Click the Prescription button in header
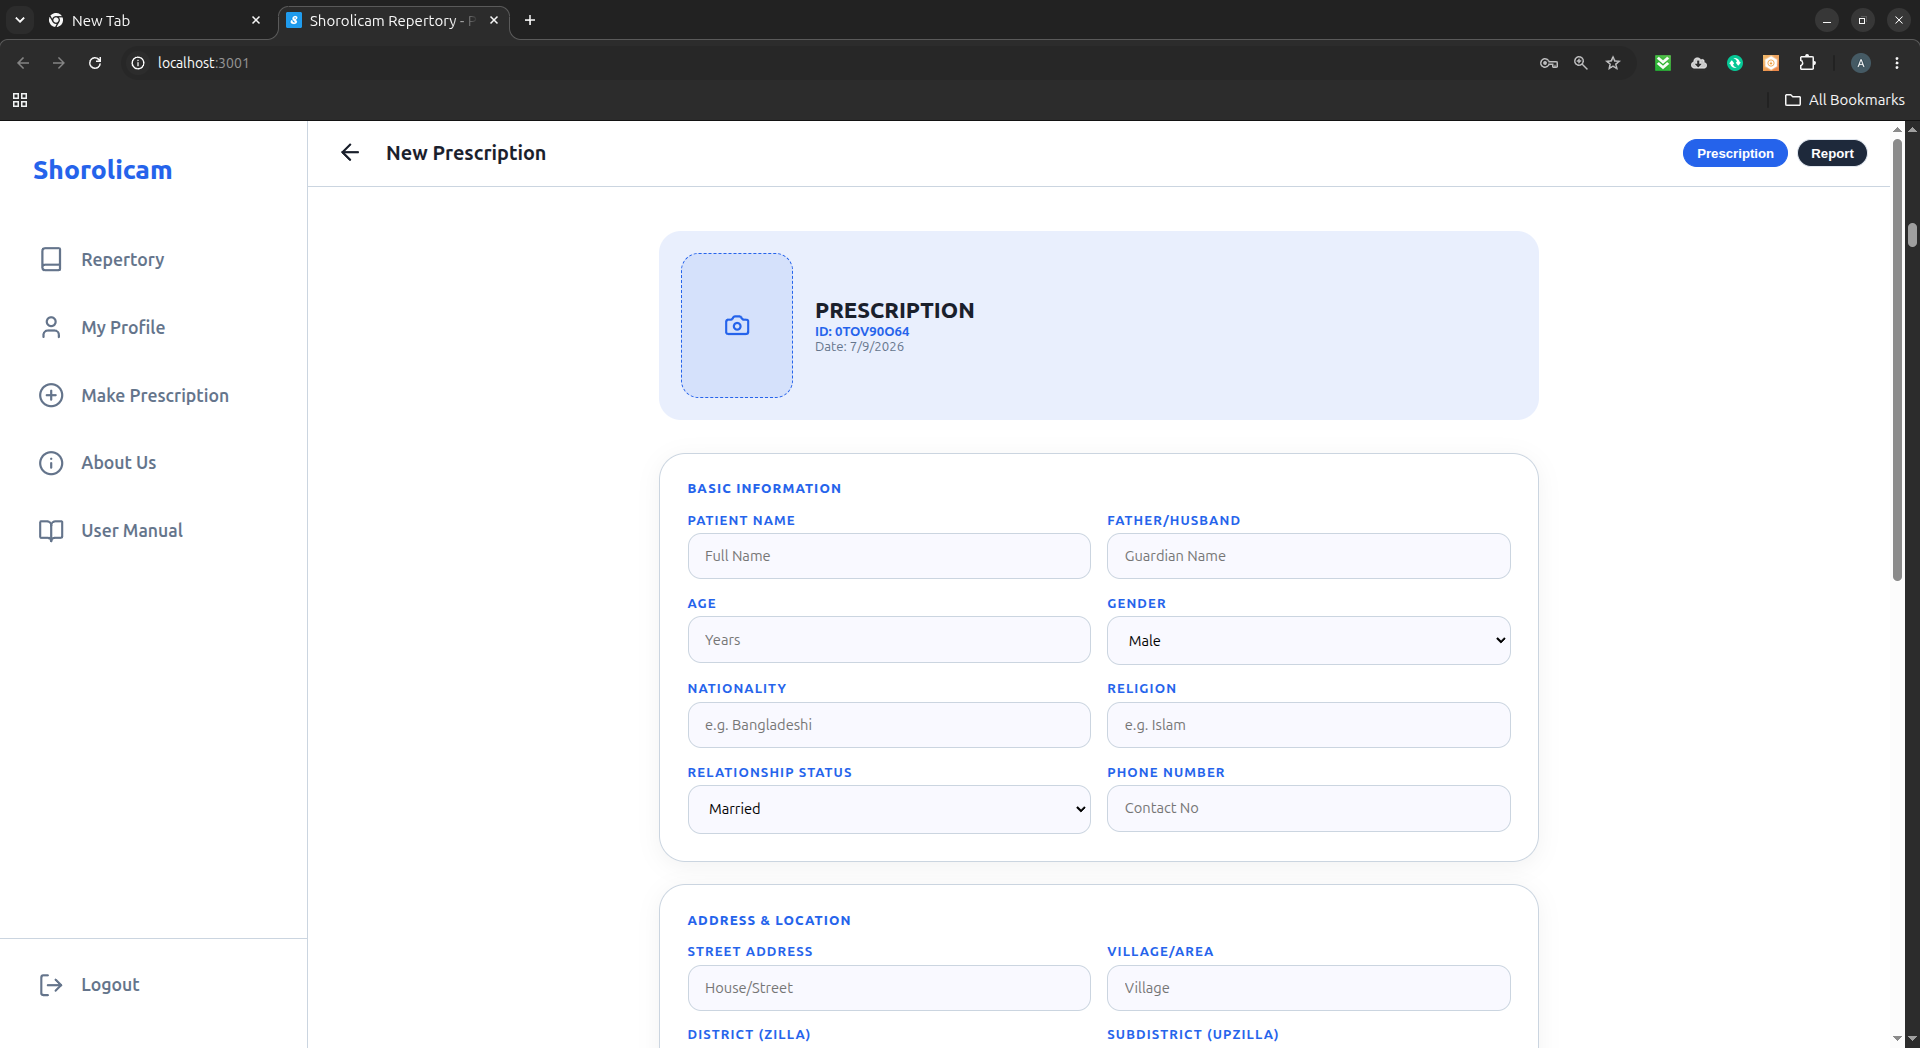The image size is (1920, 1048). click(1734, 153)
